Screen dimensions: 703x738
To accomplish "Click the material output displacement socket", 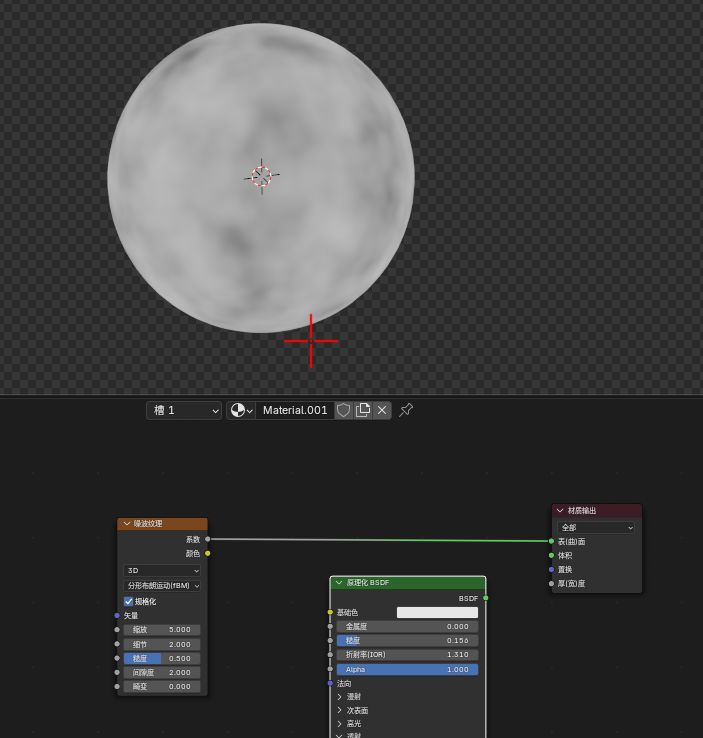I will coord(551,570).
